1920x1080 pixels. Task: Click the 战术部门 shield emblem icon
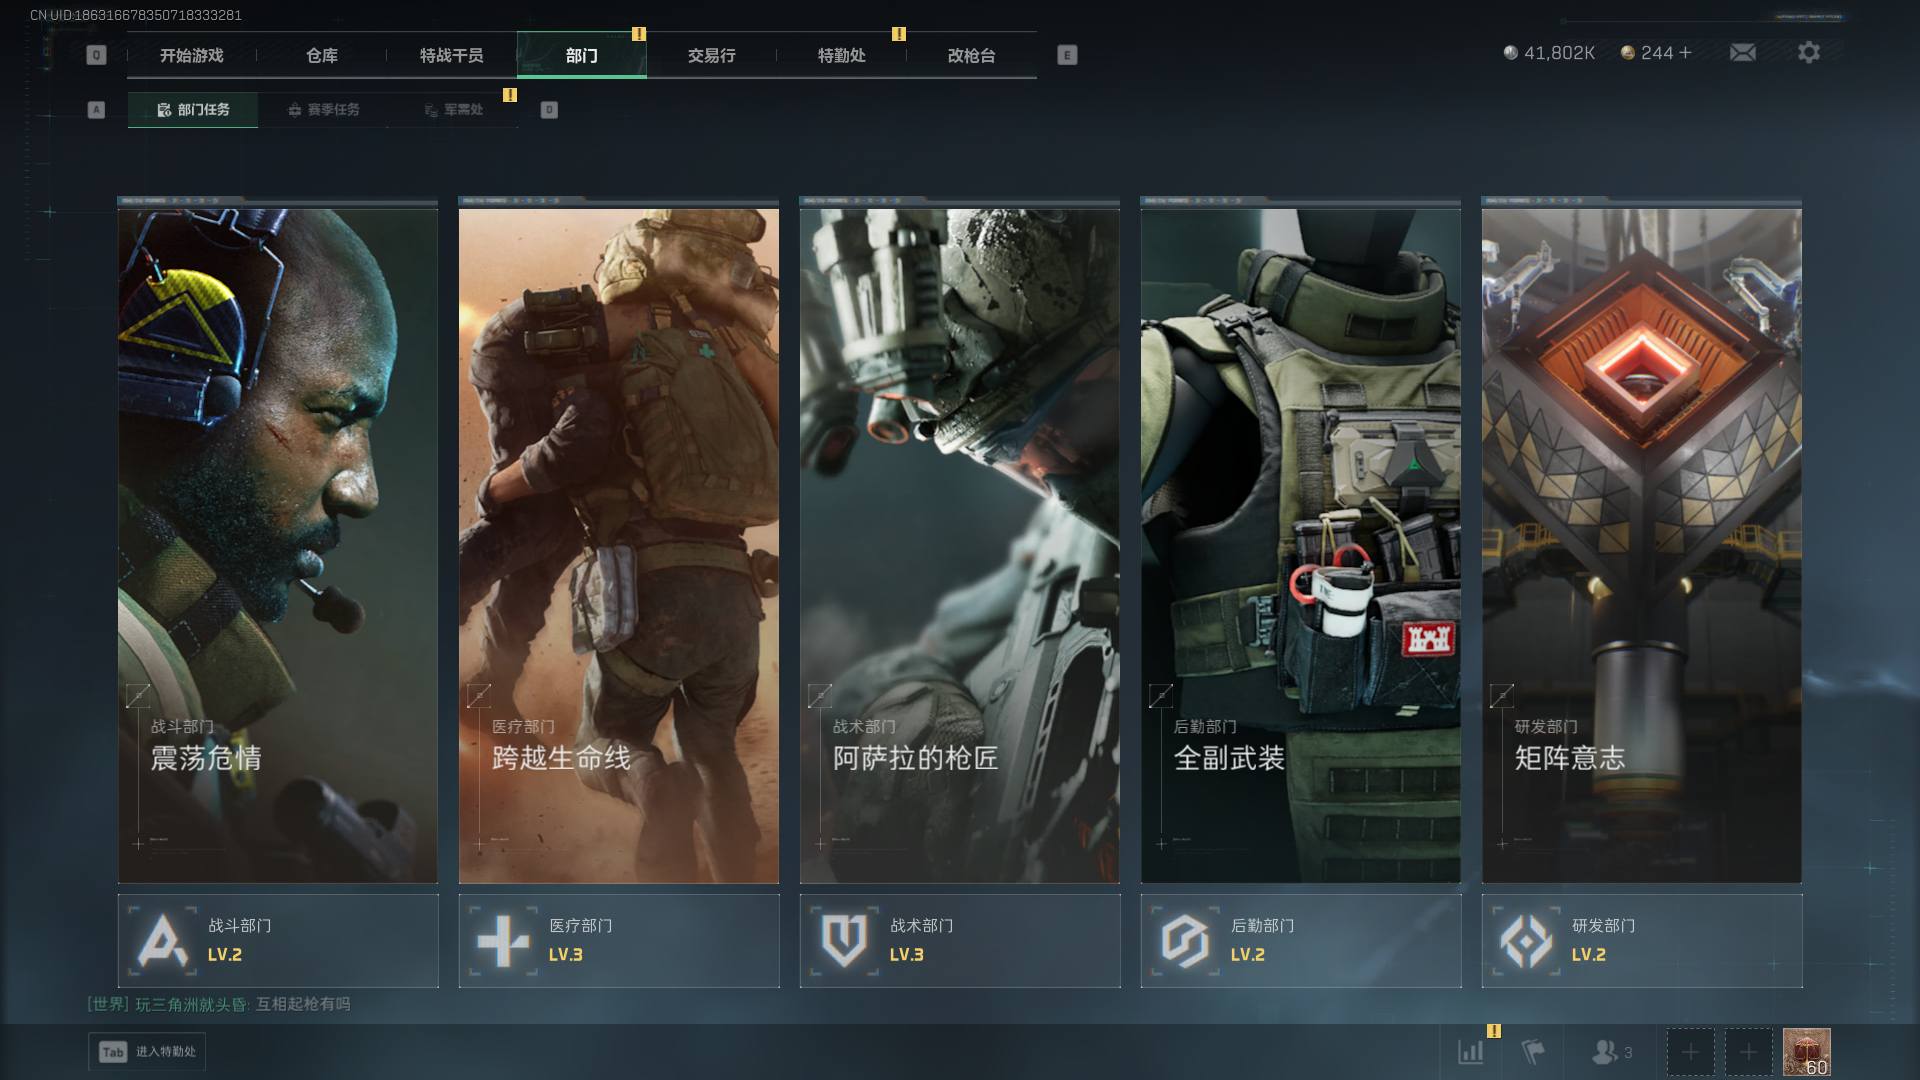coord(844,940)
